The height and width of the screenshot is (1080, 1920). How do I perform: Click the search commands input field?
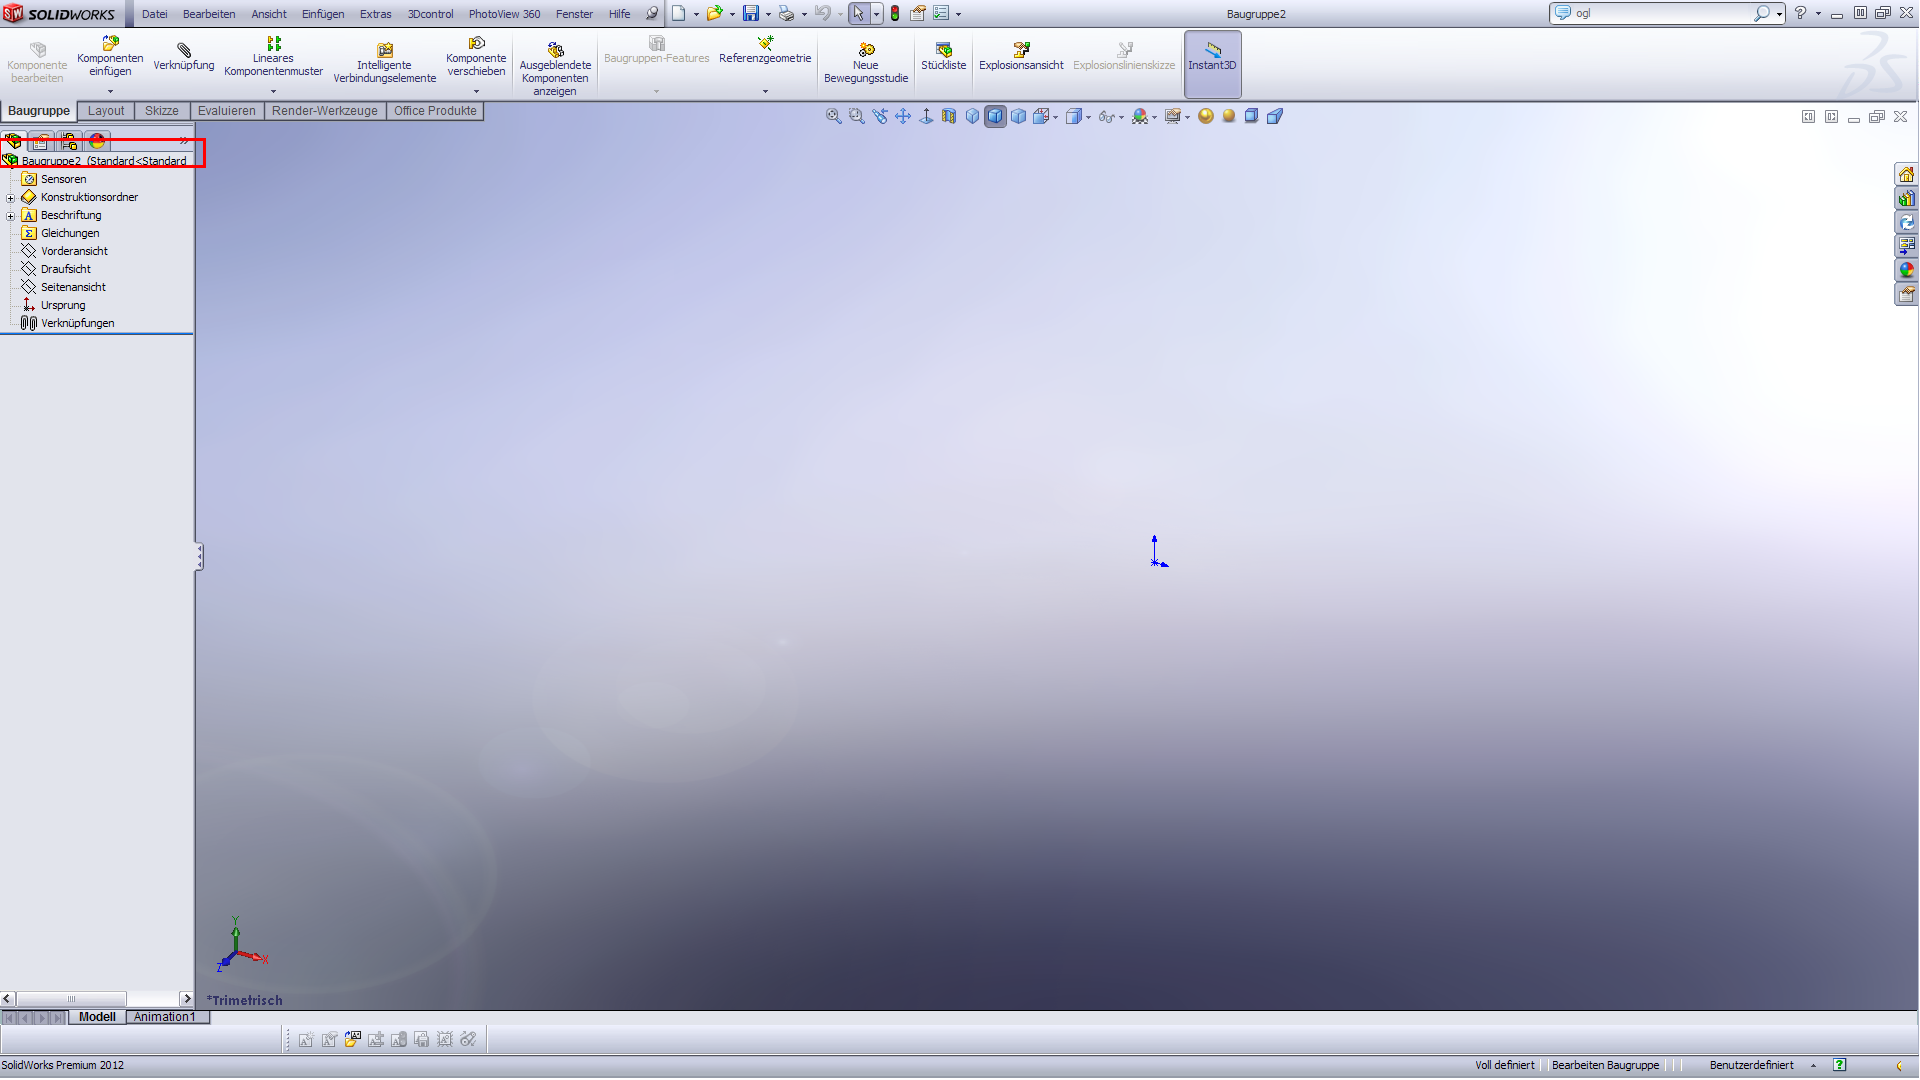1660,13
